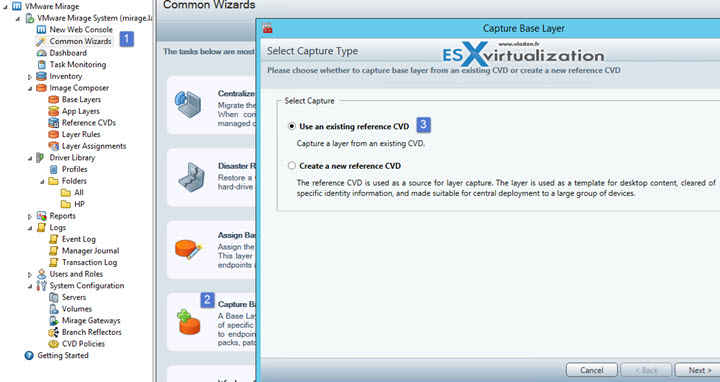Viewport: 720px width, 382px height.
Task: Expand the Reports tree node
Action: point(30,216)
